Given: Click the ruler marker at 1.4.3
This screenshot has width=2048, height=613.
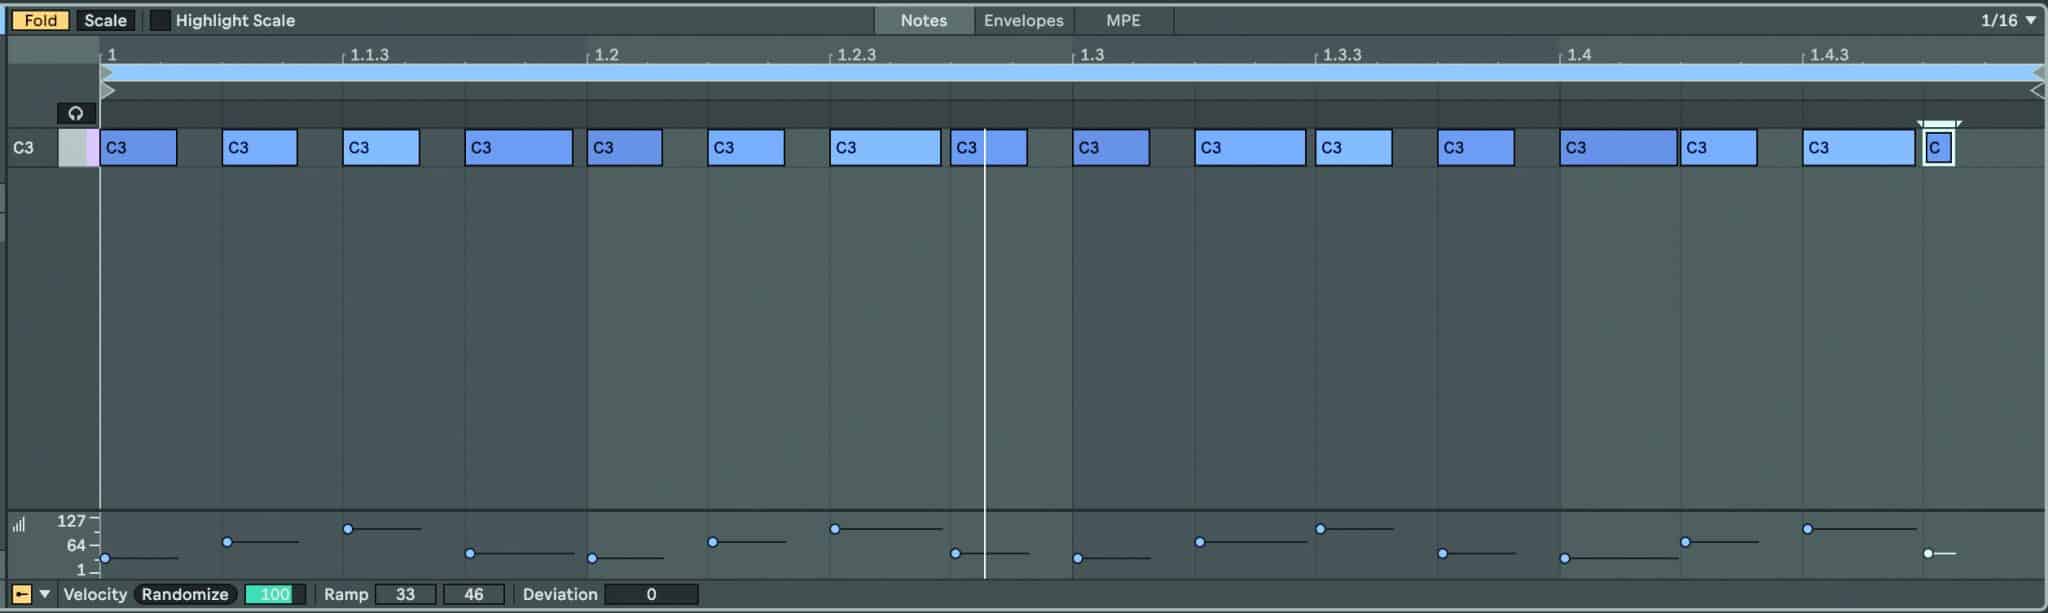Looking at the screenshot, I should [1829, 54].
